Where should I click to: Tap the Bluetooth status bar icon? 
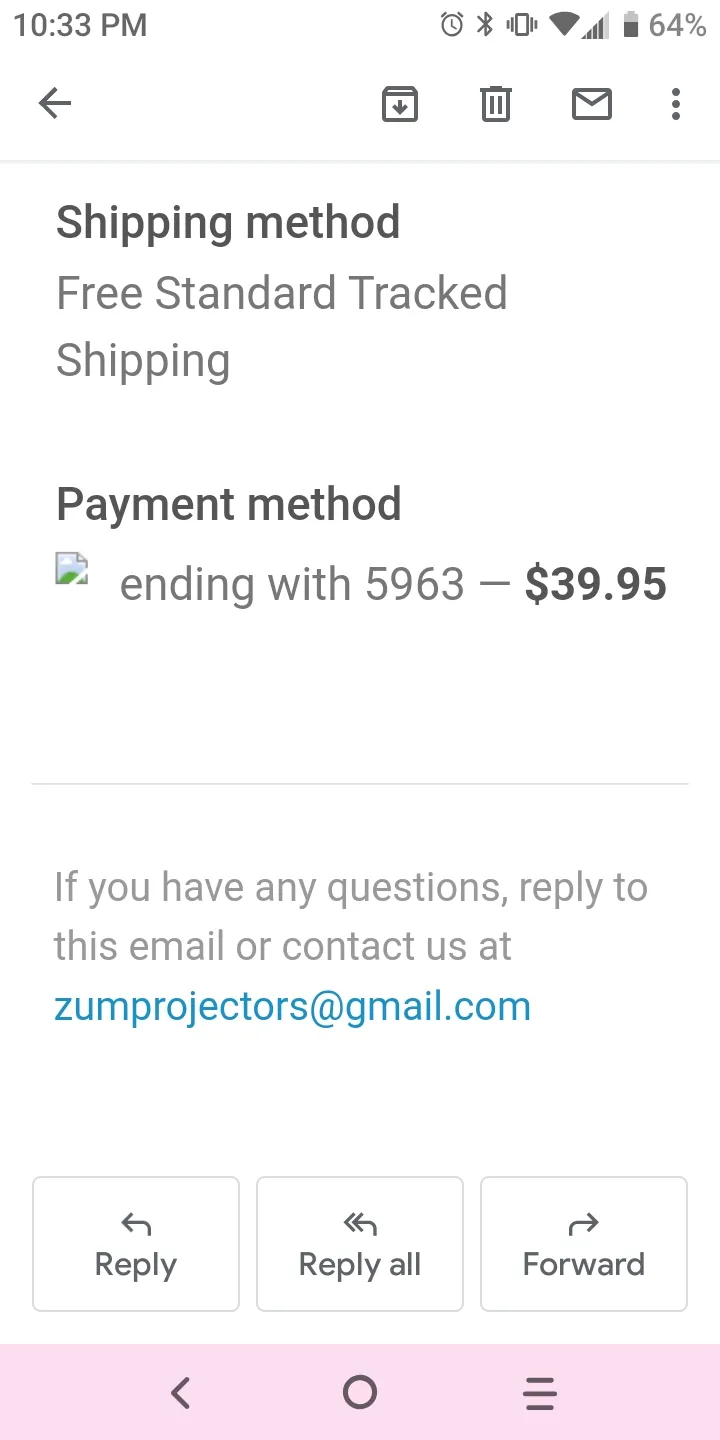pos(485,25)
